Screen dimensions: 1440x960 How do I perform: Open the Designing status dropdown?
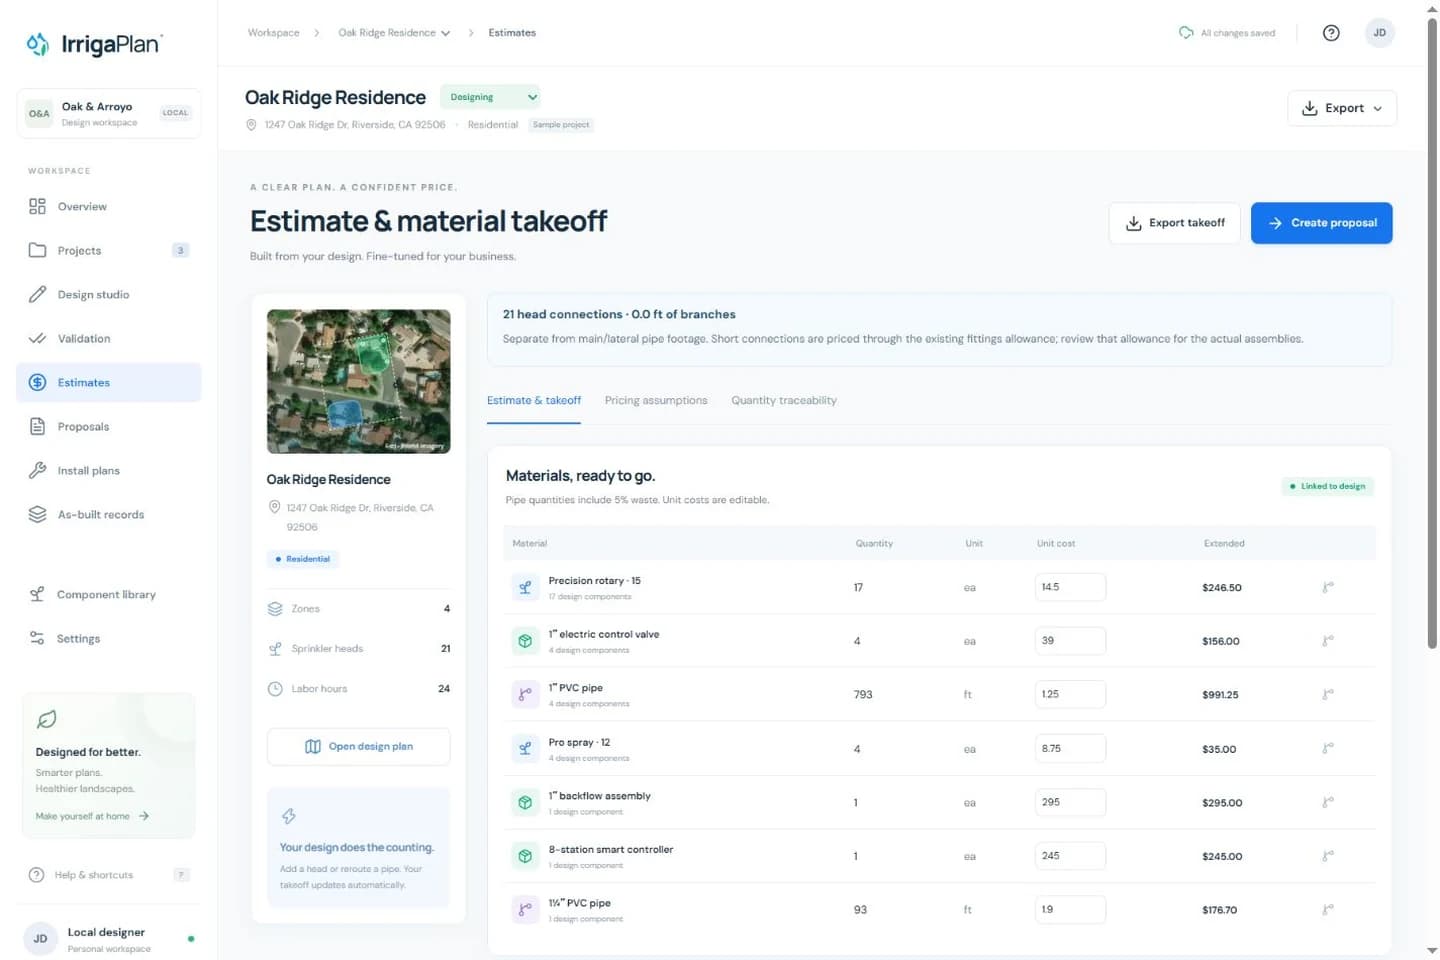(490, 97)
